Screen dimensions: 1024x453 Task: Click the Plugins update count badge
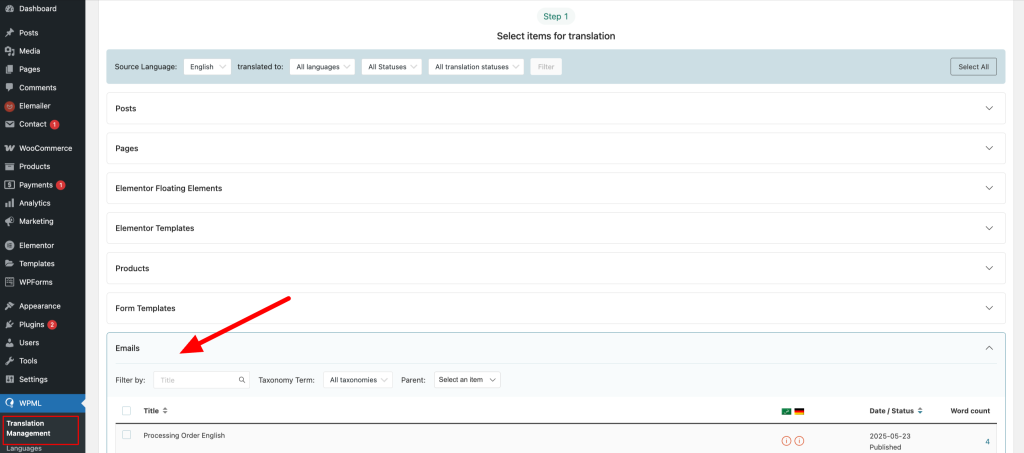coord(52,324)
